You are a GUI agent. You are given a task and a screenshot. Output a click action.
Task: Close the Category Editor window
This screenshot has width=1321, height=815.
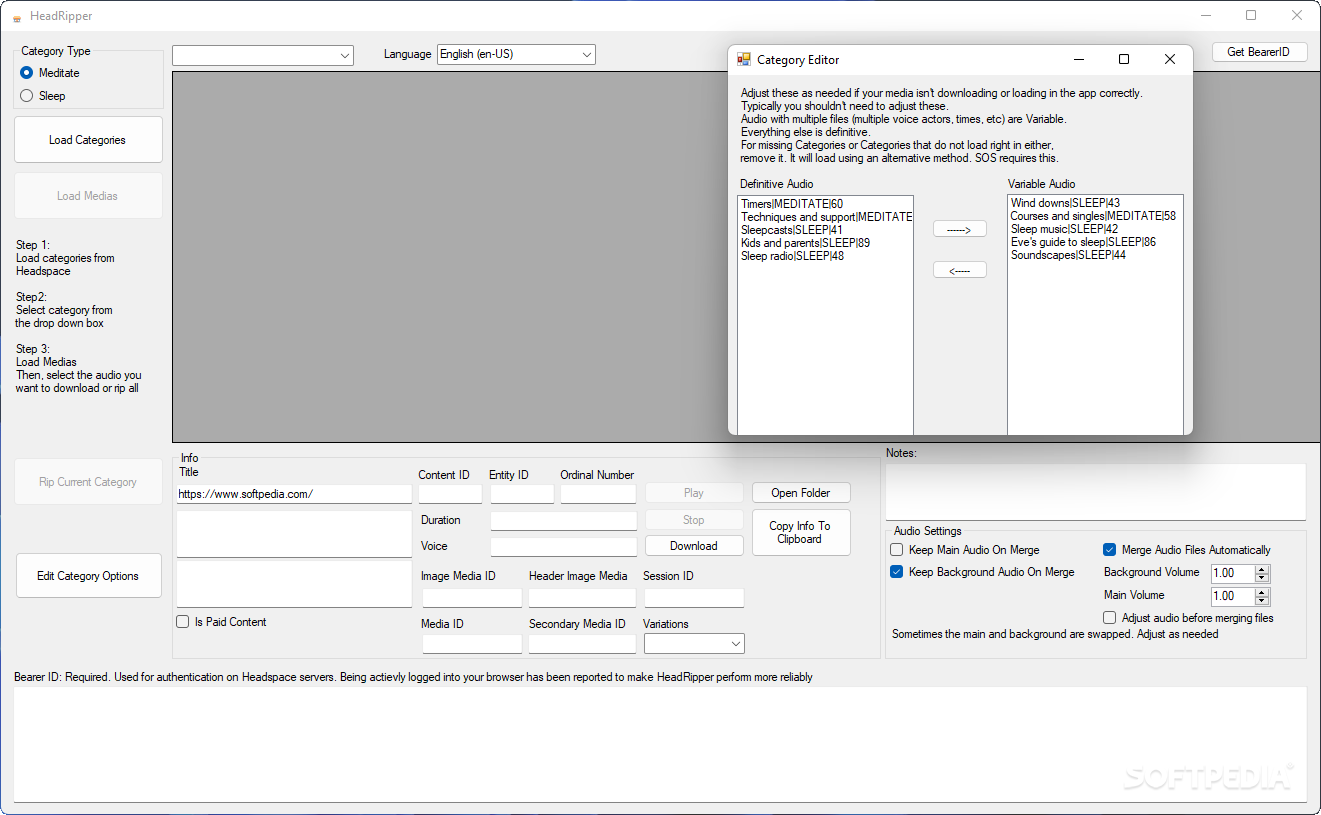[1170, 59]
